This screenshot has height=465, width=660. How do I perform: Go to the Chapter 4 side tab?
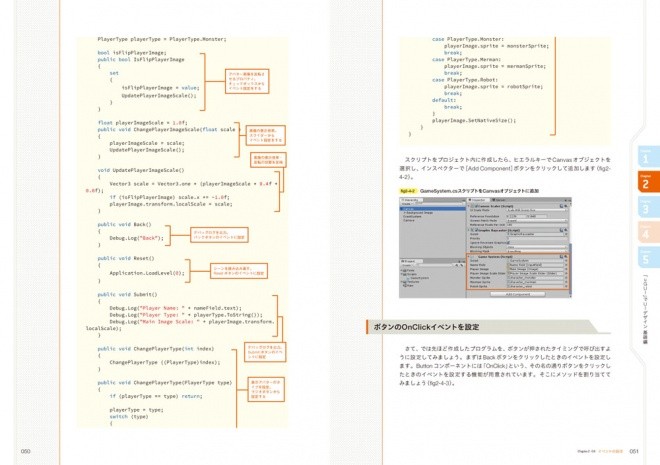click(x=649, y=232)
